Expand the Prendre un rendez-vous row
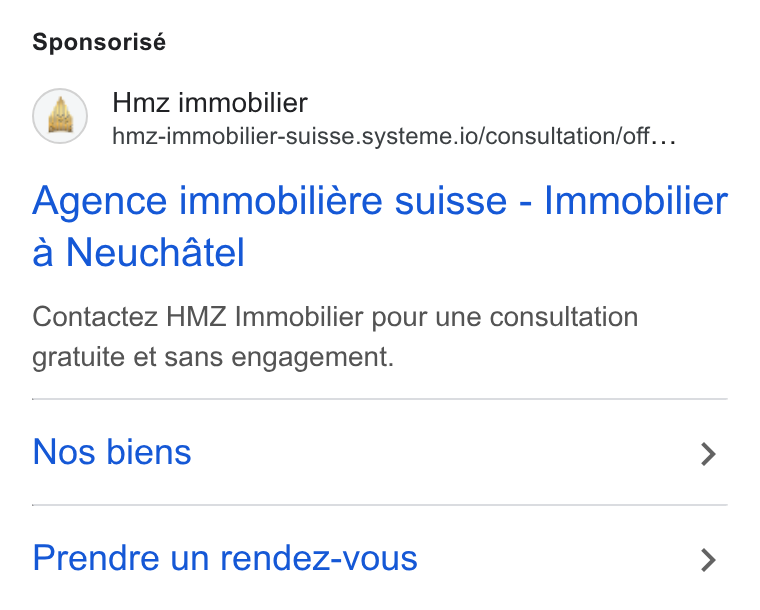760x610 pixels. click(380, 558)
